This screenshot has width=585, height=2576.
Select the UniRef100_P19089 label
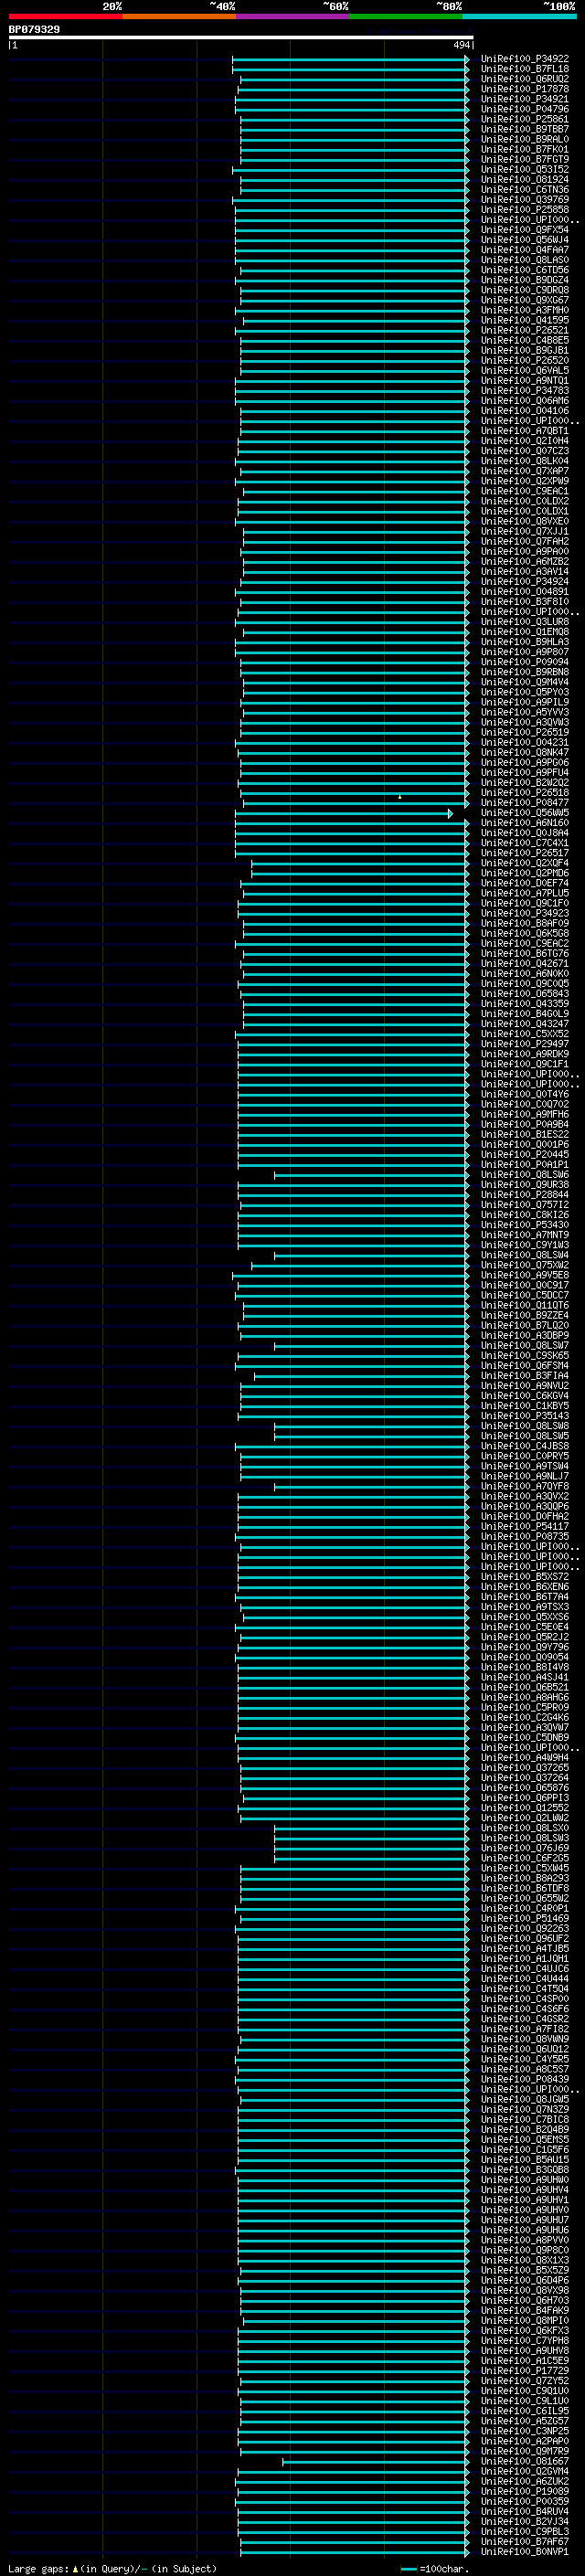click(x=525, y=2492)
